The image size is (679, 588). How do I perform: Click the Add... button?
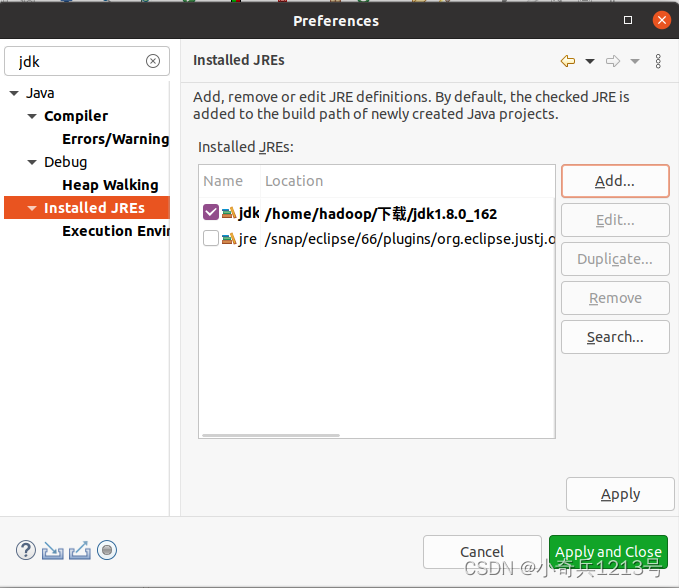click(x=615, y=181)
